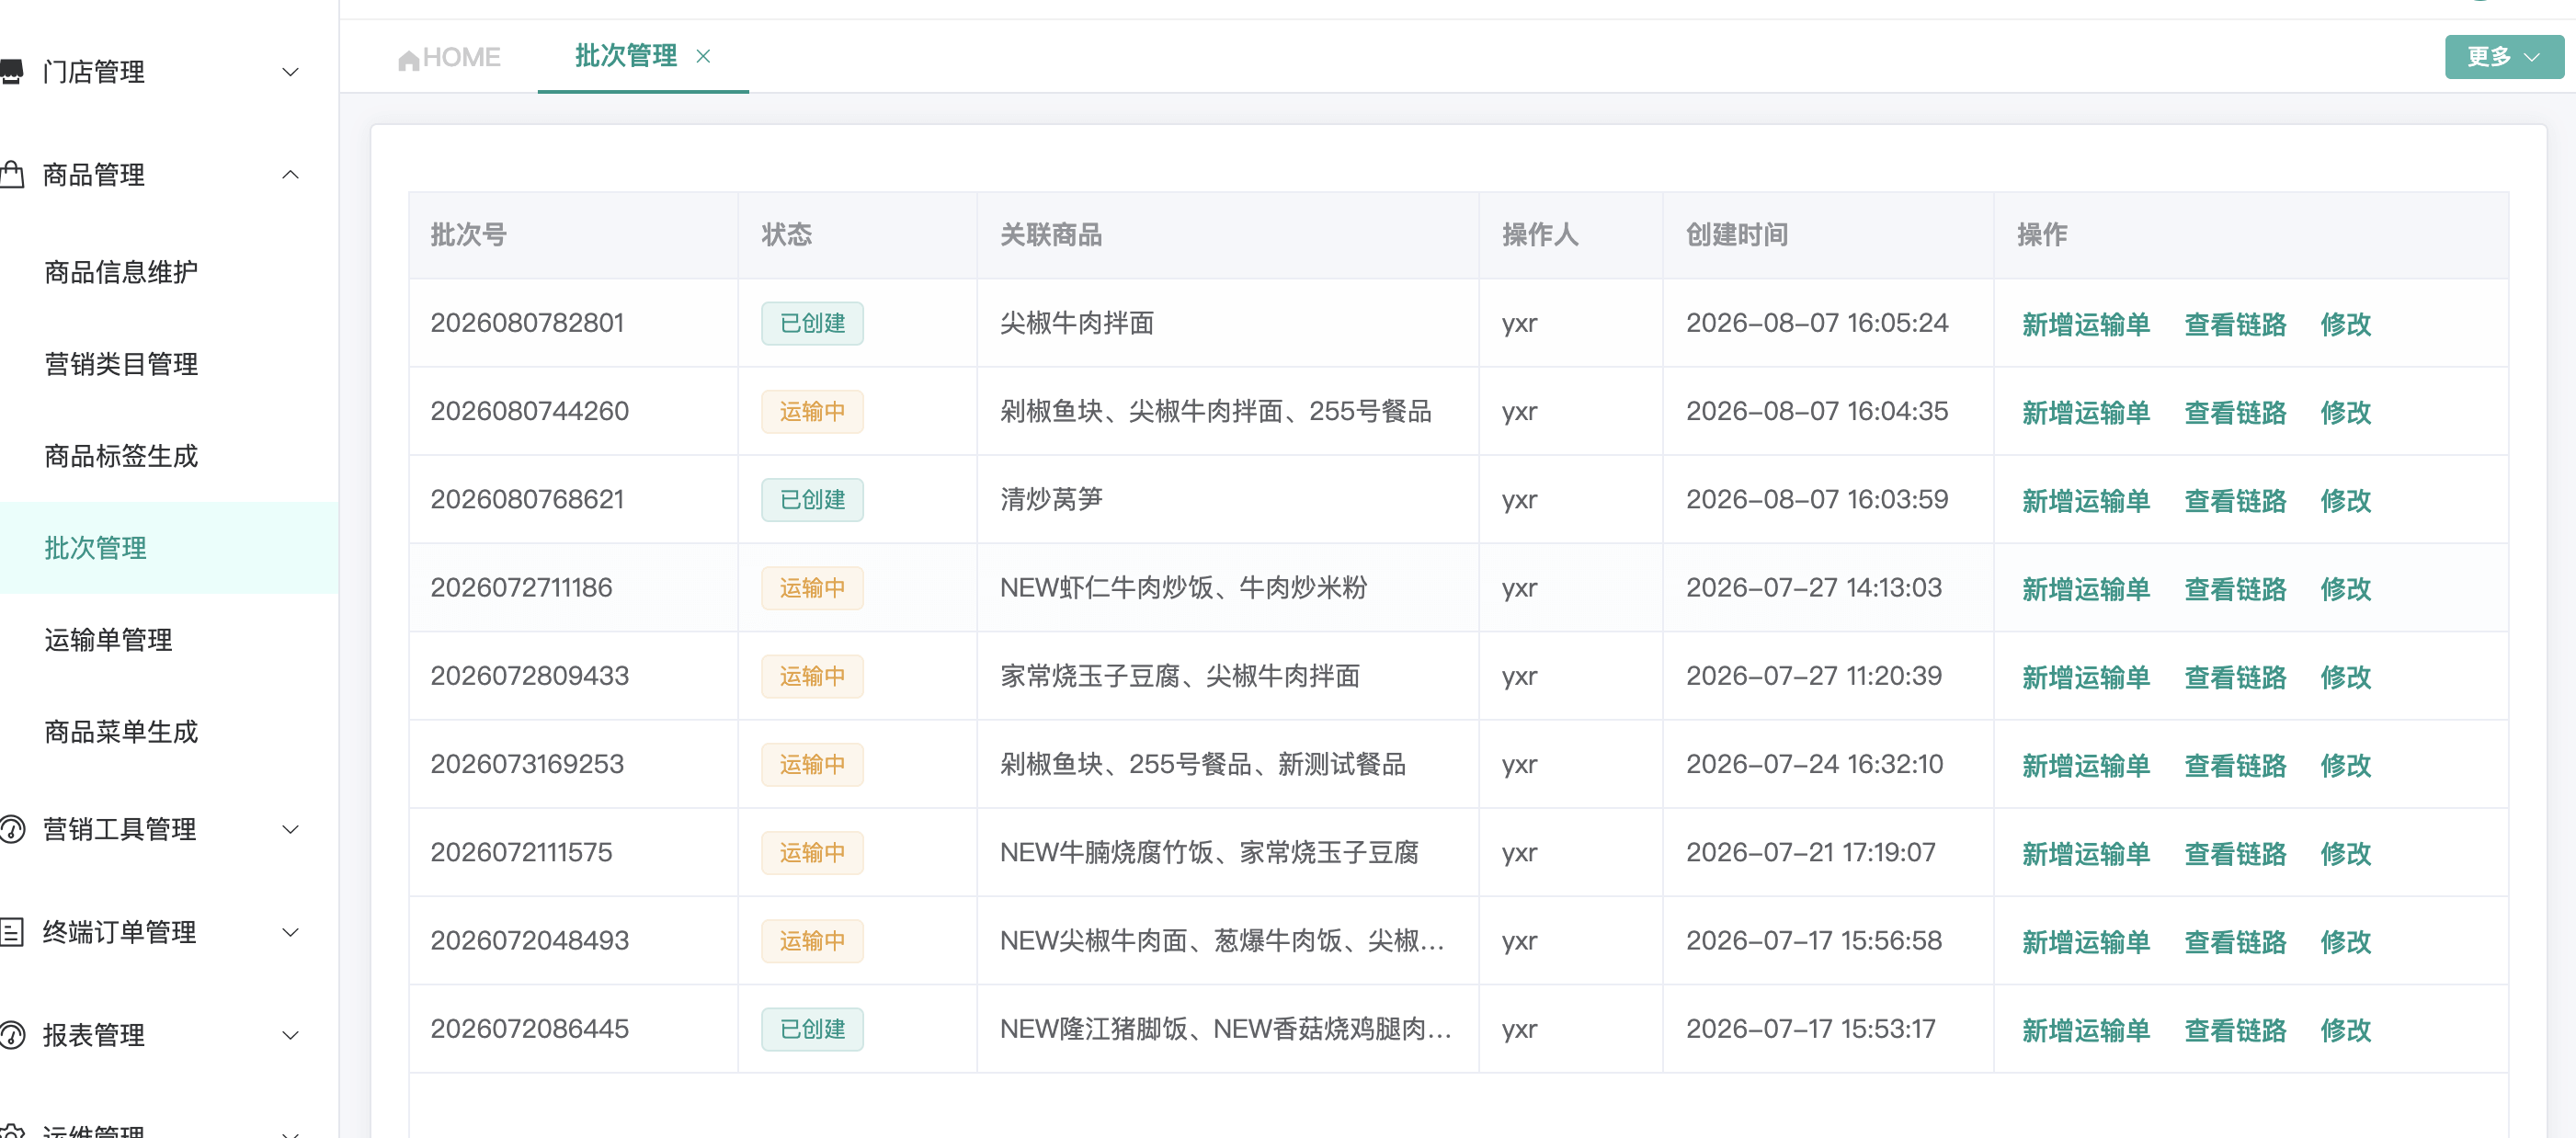Click 修改 for batch 2026080768621
2576x1138 pixels.
[2345, 500]
